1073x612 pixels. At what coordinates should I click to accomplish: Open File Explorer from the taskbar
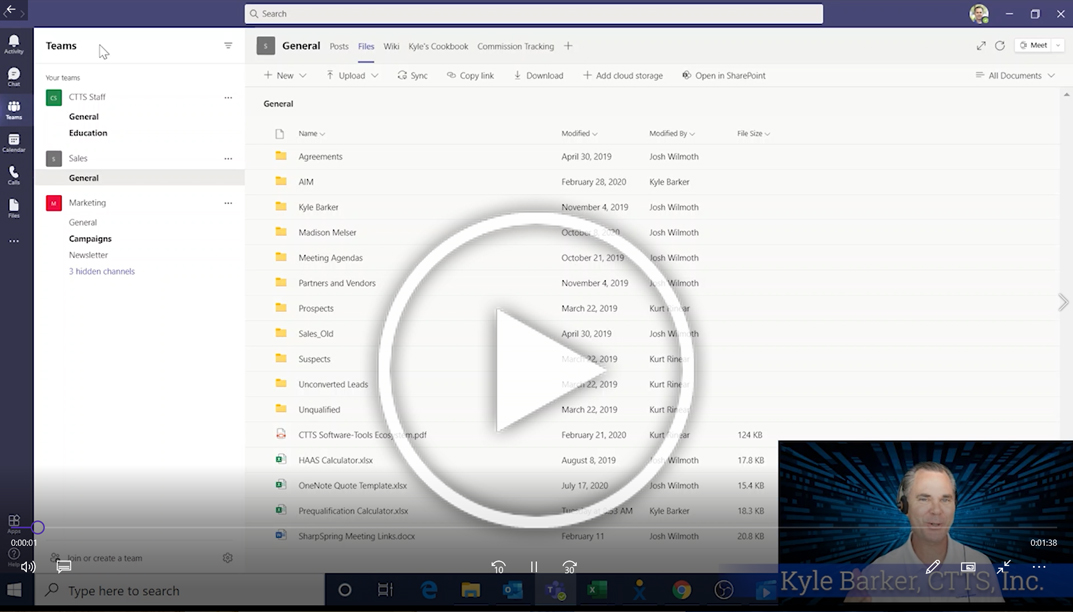click(471, 590)
